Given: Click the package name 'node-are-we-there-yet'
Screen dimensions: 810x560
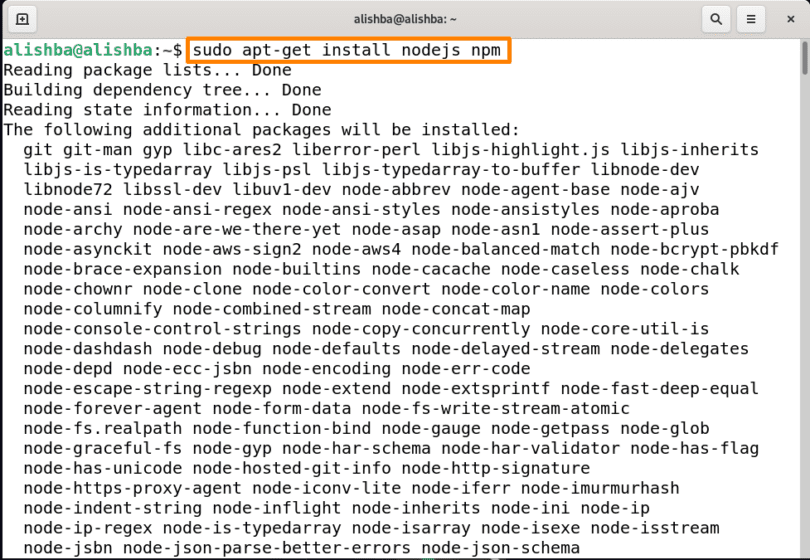Looking at the screenshot, I should tap(237, 229).
